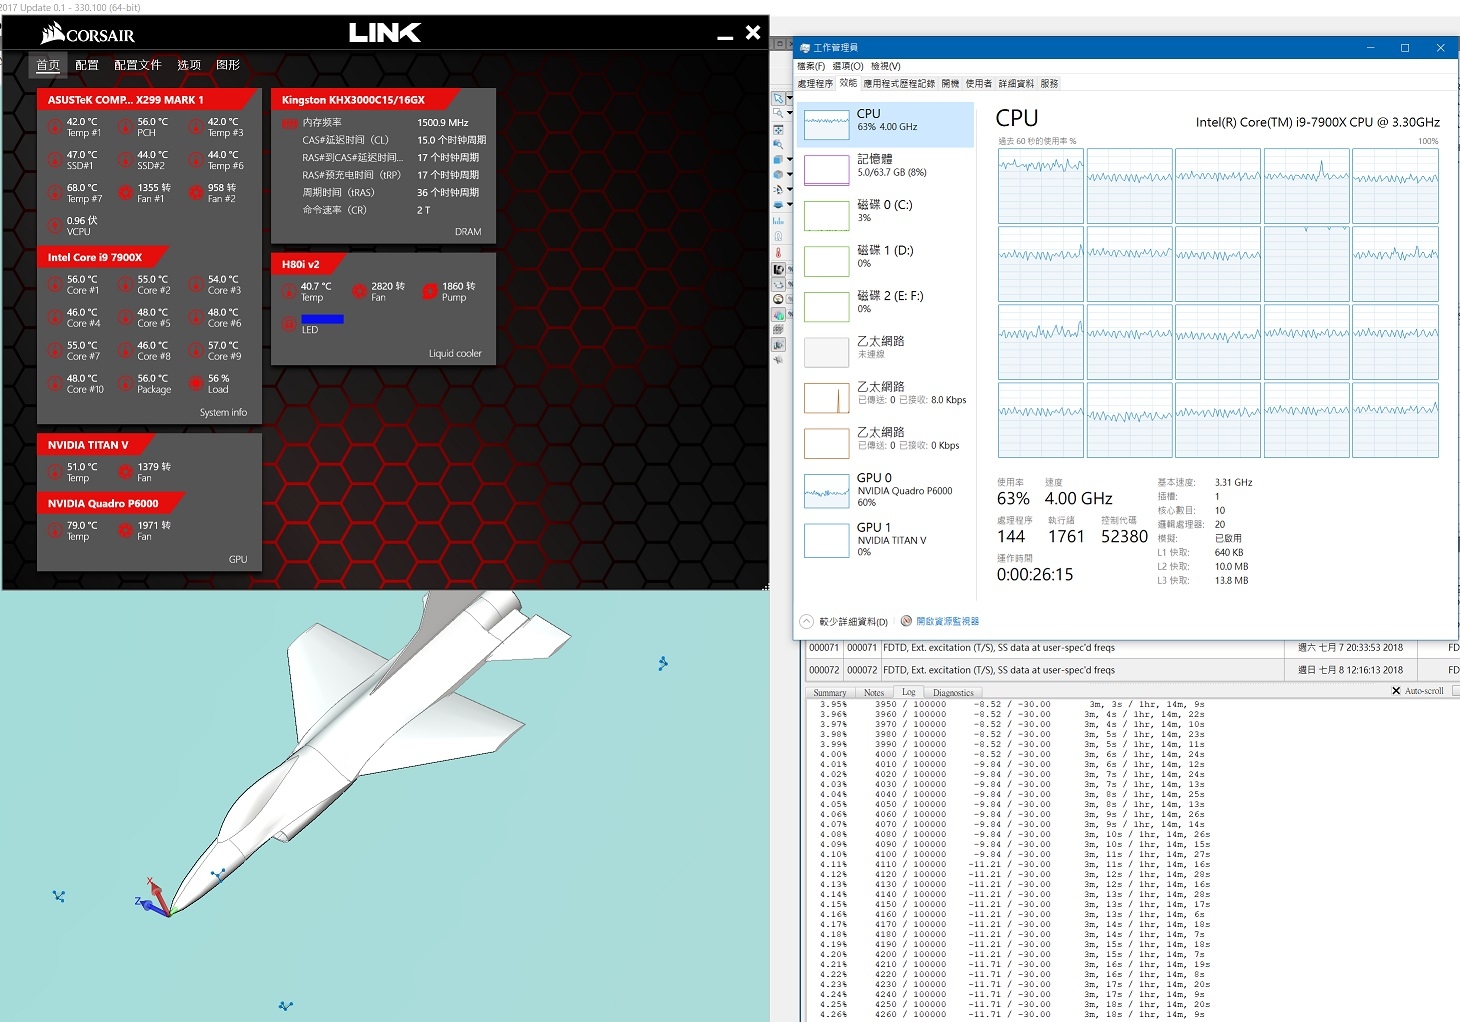This screenshot has width=1460, height=1022.
Task: Open the 配置文件 tab in Corsair Link
Action: pyautogui.click(x=138, y=65)
